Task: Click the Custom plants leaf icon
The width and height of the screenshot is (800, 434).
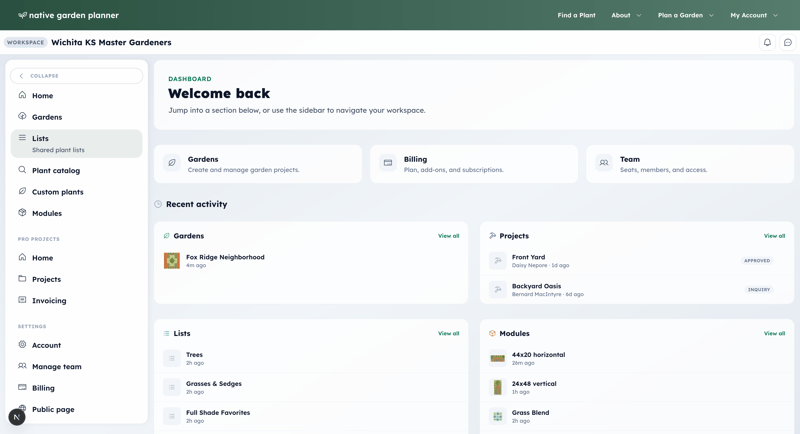Action: click(x=22, y=191)
